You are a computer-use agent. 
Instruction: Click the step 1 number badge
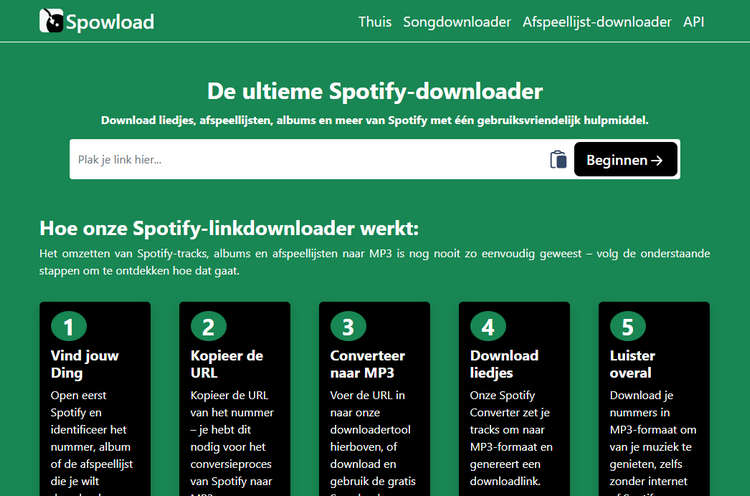(69, 326)
